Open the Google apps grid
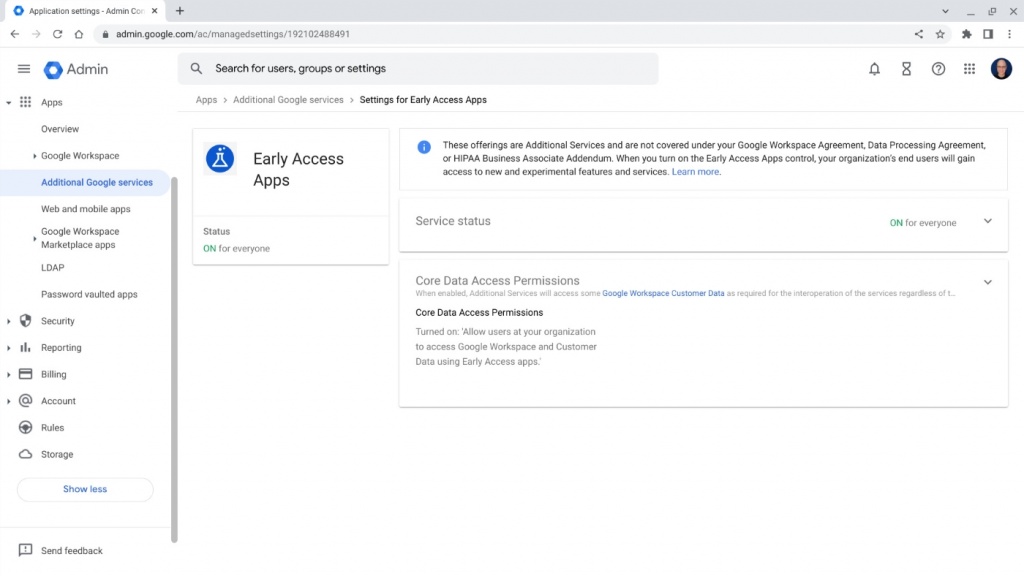 pos(969,69)
